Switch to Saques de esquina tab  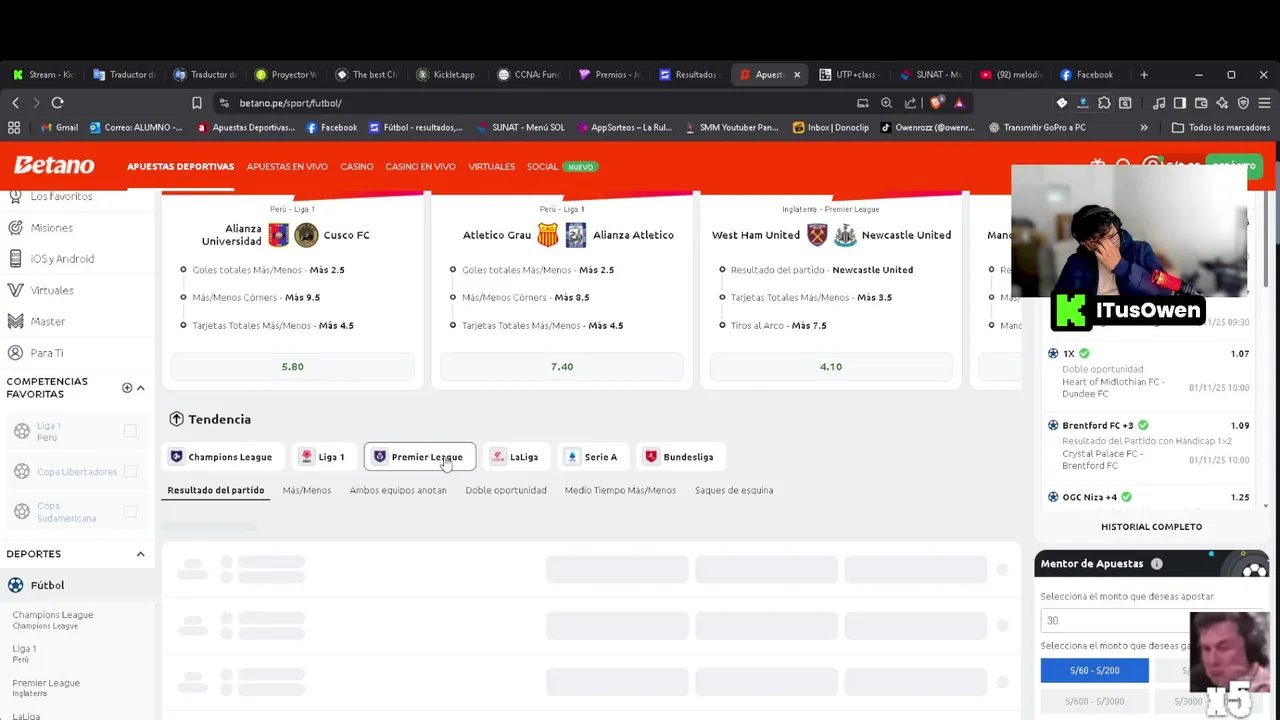[734, 490]
